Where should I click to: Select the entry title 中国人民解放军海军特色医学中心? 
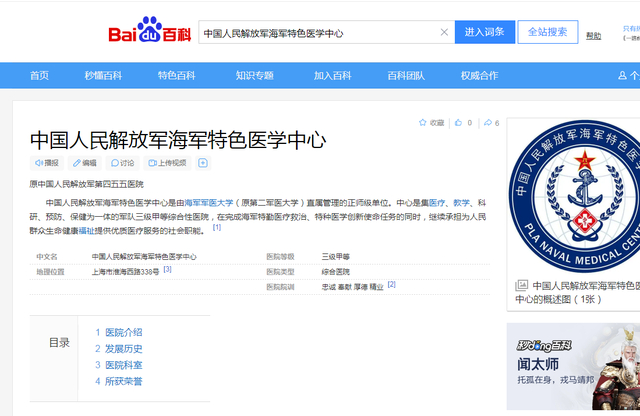(x=178, y=140)
